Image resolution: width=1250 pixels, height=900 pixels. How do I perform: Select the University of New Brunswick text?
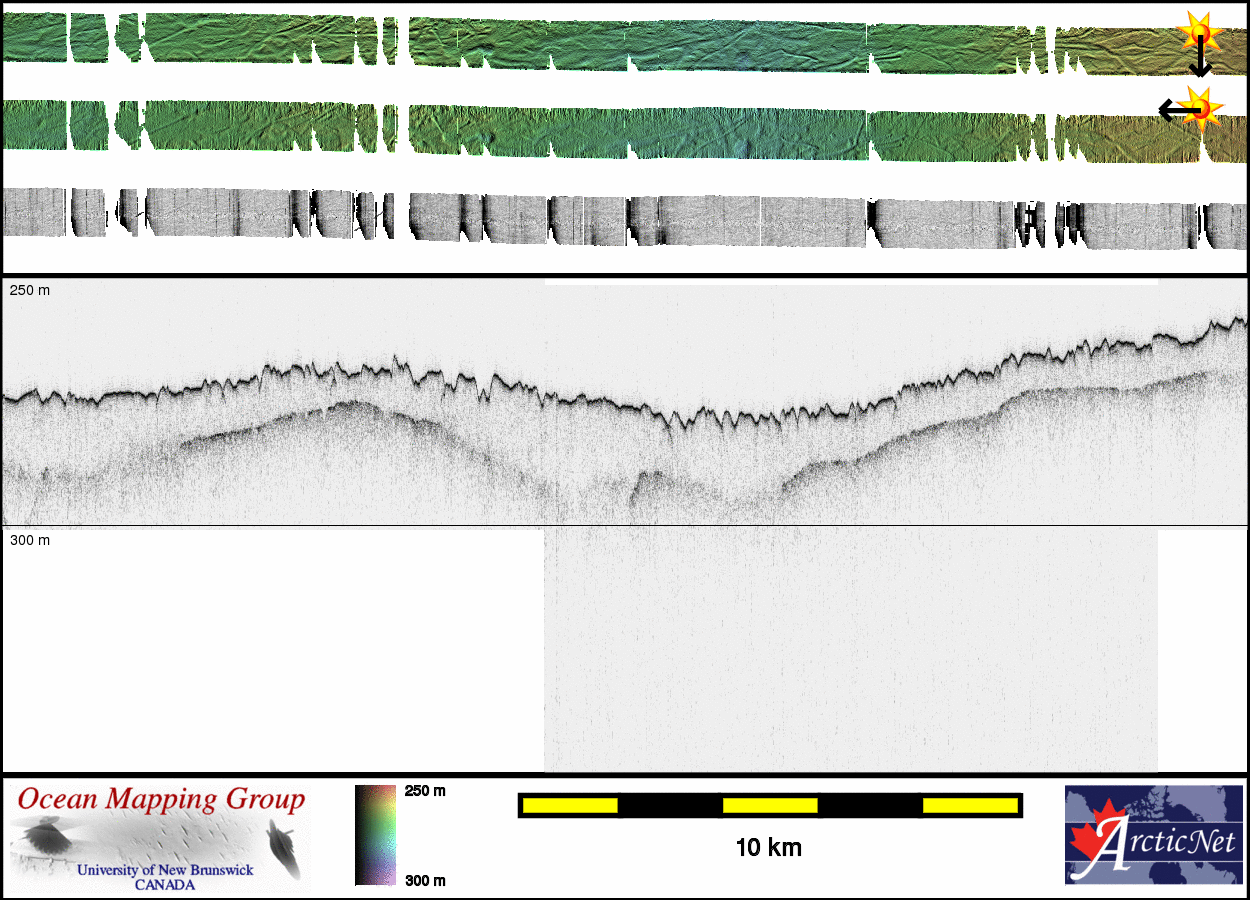[x=165, y=870]
